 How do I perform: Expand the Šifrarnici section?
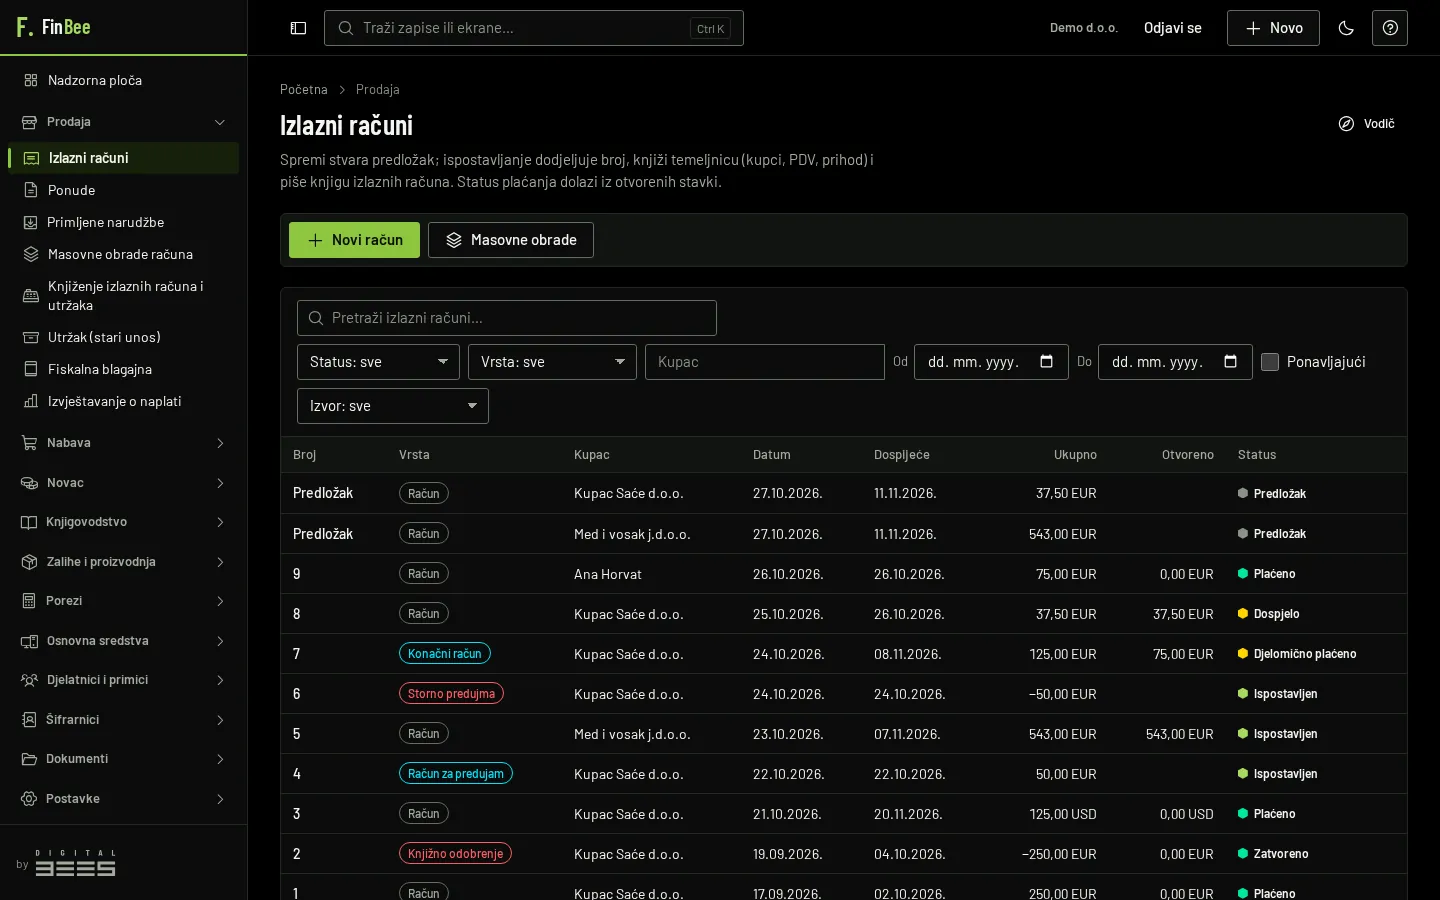[123, 720]
